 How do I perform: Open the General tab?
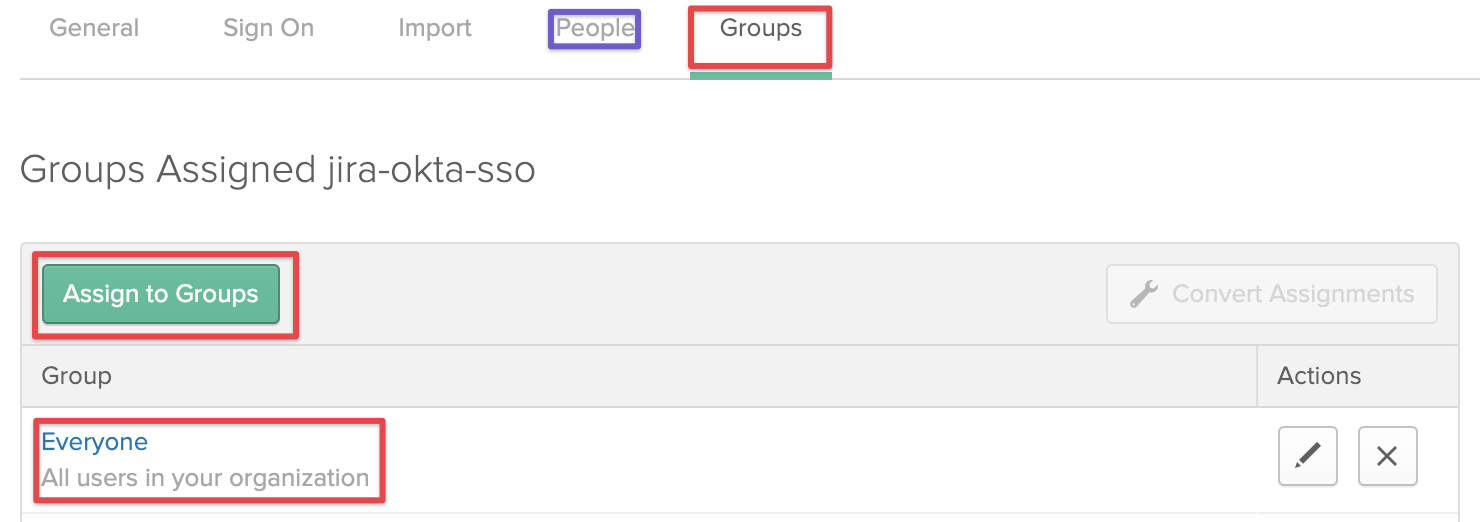(94, 28)
